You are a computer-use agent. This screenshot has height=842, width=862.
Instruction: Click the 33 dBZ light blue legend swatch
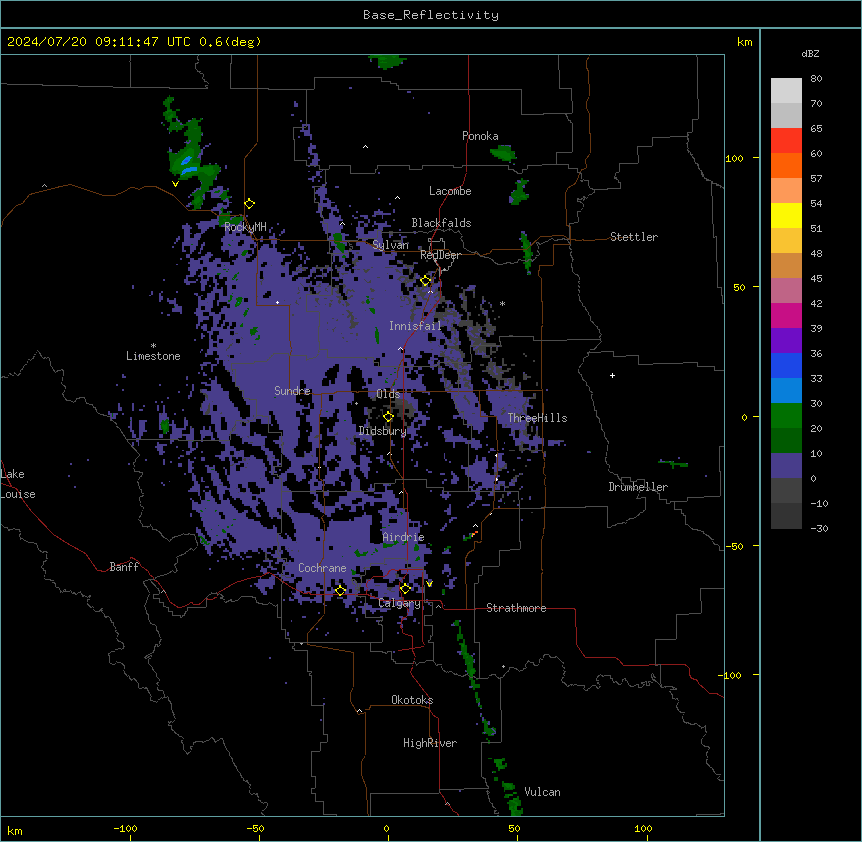tap(786, 390)
